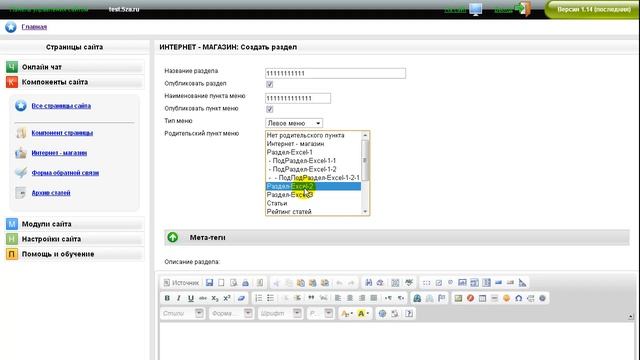Click the Insert Table icon in editor
The width and height of the screenshot is (640, 360).
[x=482, y=298]
